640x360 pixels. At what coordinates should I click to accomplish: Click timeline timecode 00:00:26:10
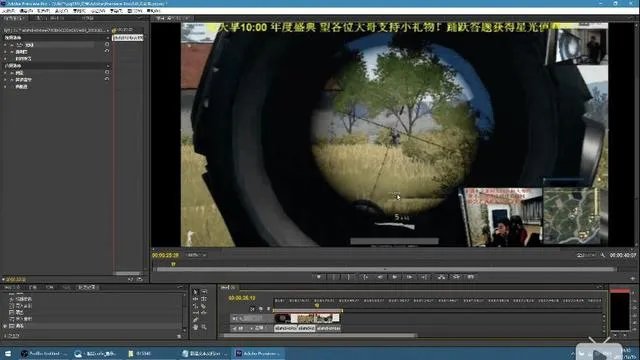[x=242, y=298]
